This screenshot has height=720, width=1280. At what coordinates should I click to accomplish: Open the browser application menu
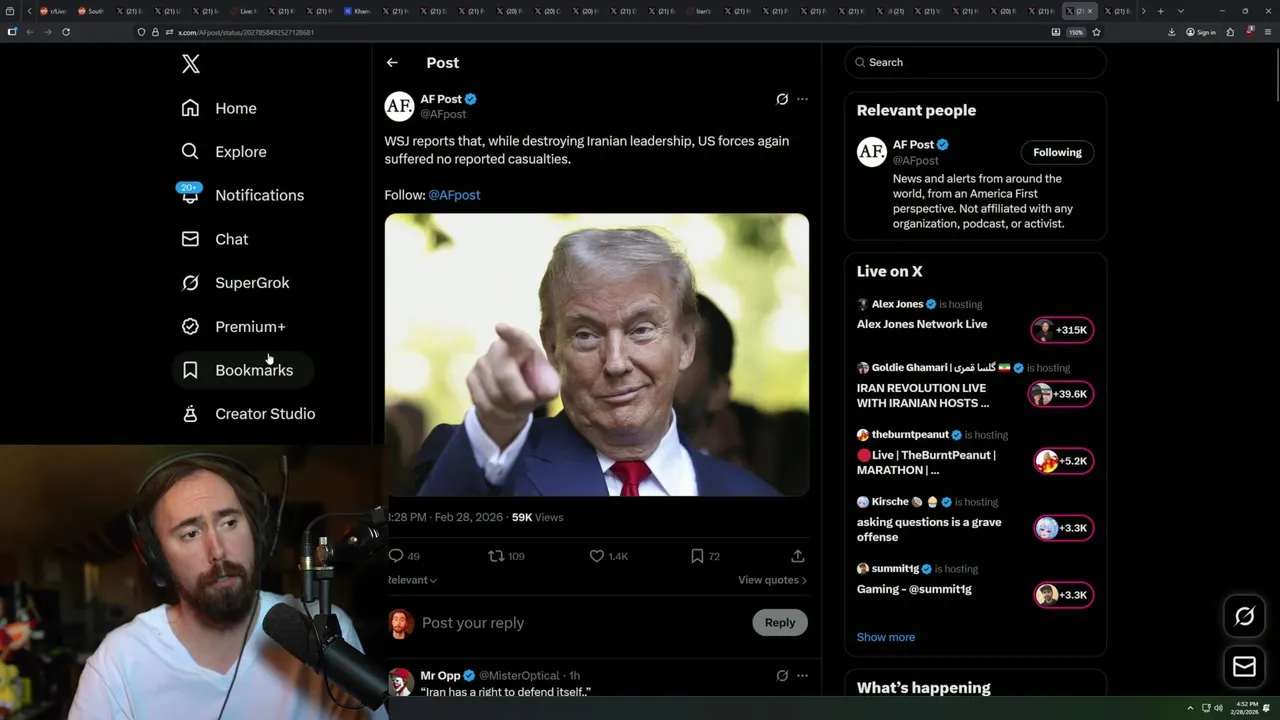[1266, 32]
